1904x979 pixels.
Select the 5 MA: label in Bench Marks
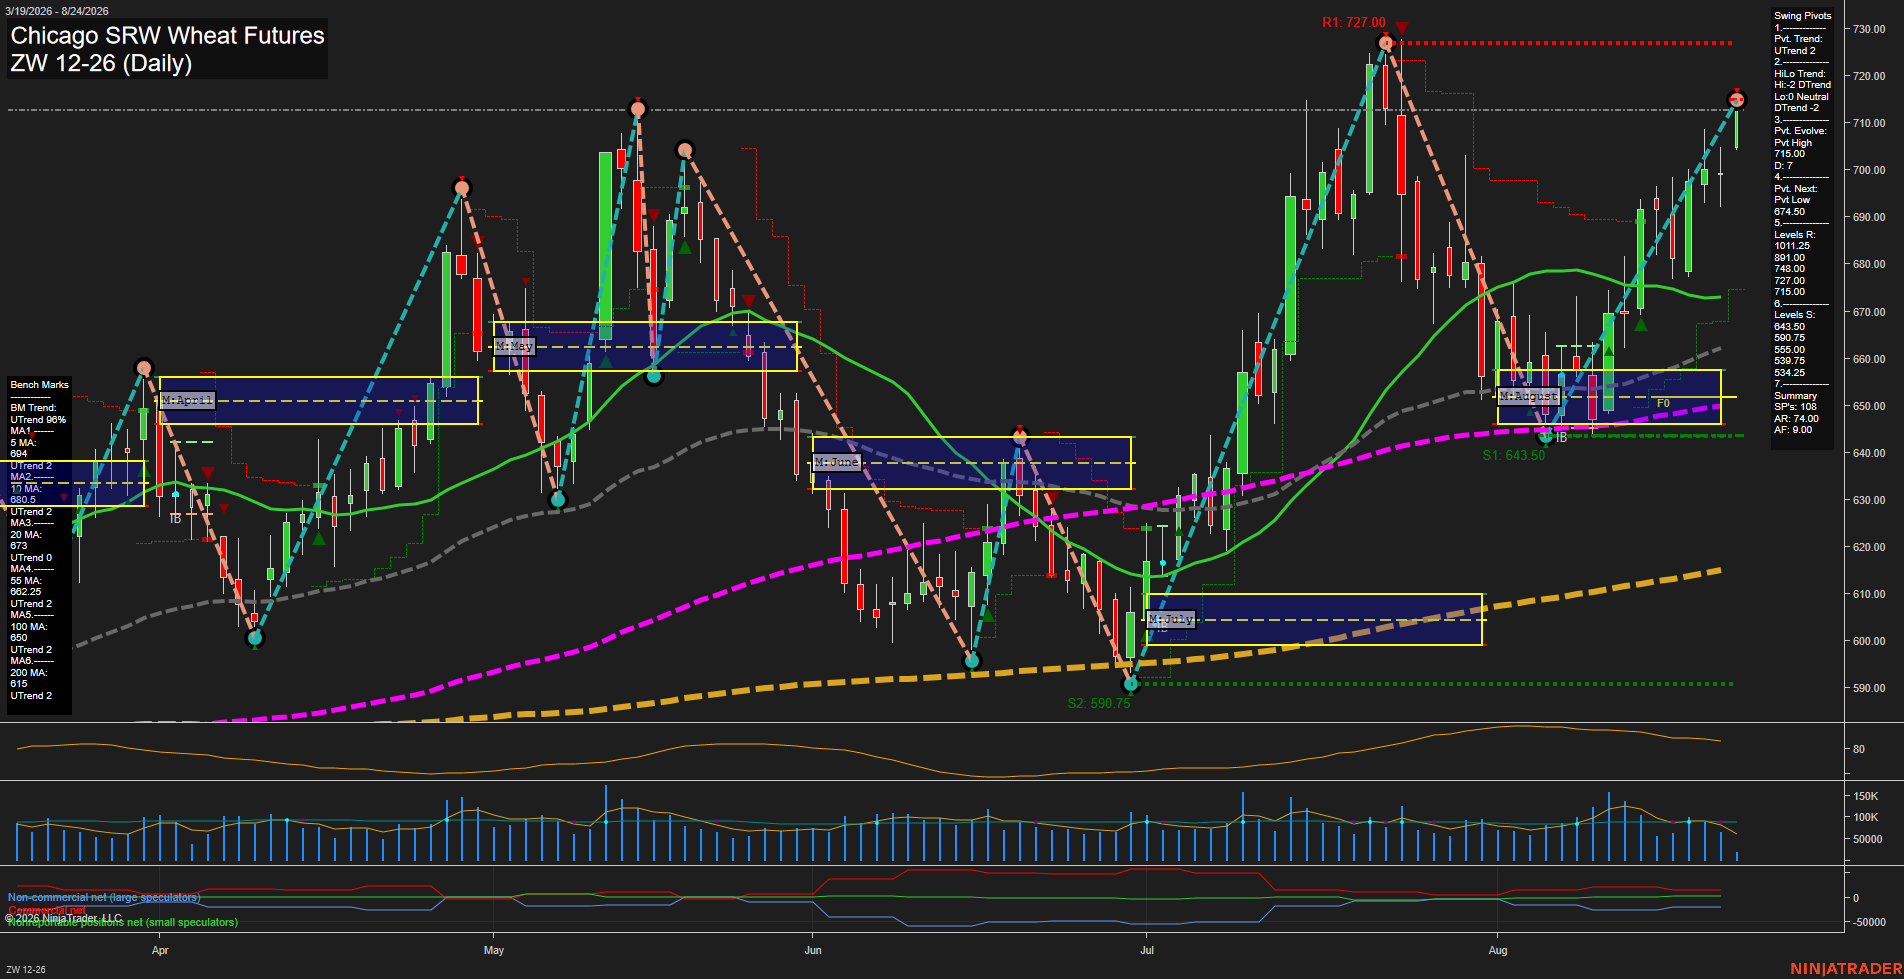pyautogui.click(x=25, y=443)
